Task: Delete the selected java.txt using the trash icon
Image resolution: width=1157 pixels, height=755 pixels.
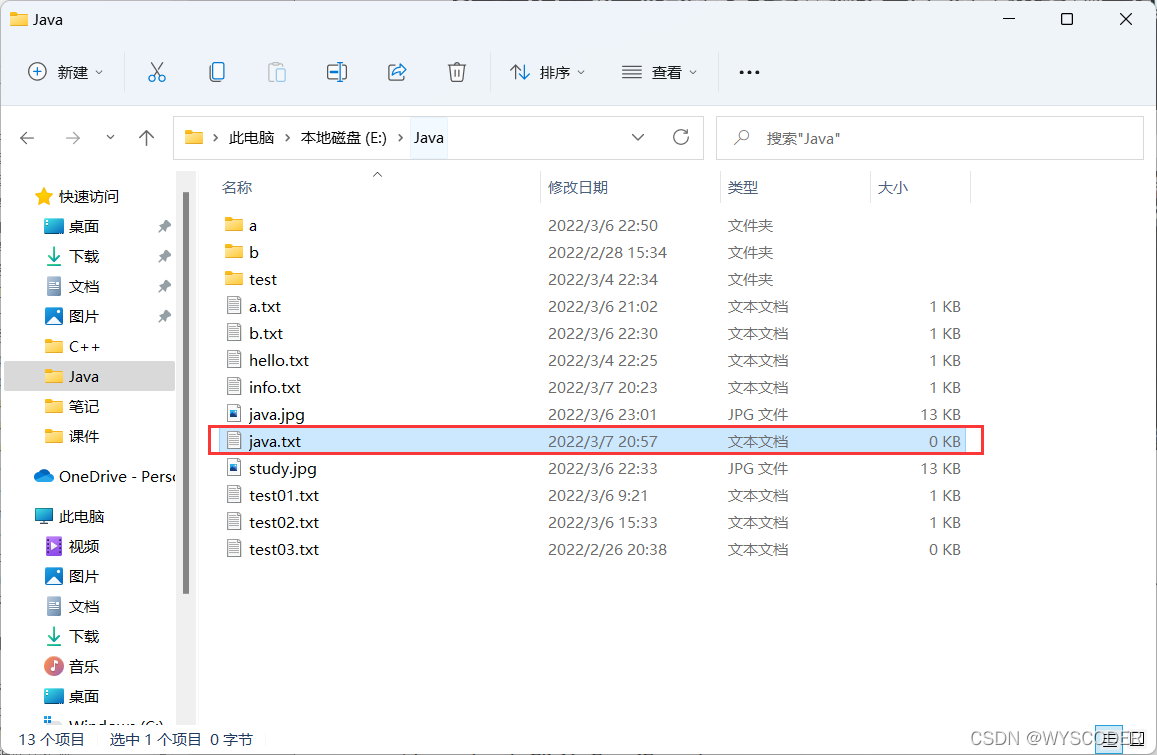Action: click(457, 71)
